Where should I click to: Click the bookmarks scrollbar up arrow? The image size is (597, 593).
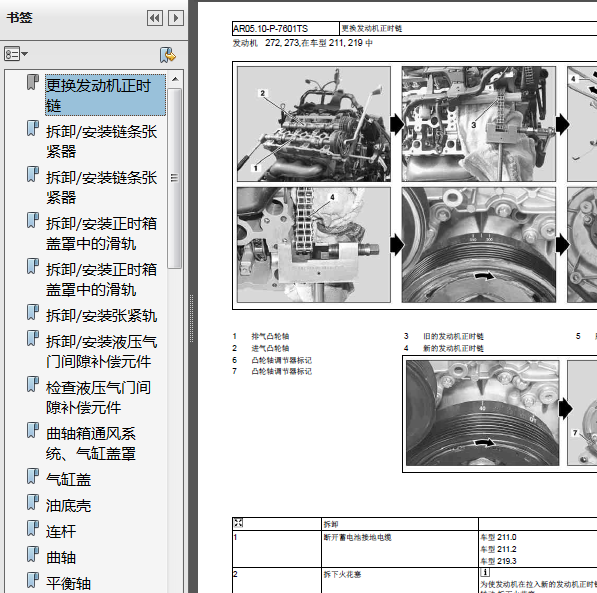(175, 79)
